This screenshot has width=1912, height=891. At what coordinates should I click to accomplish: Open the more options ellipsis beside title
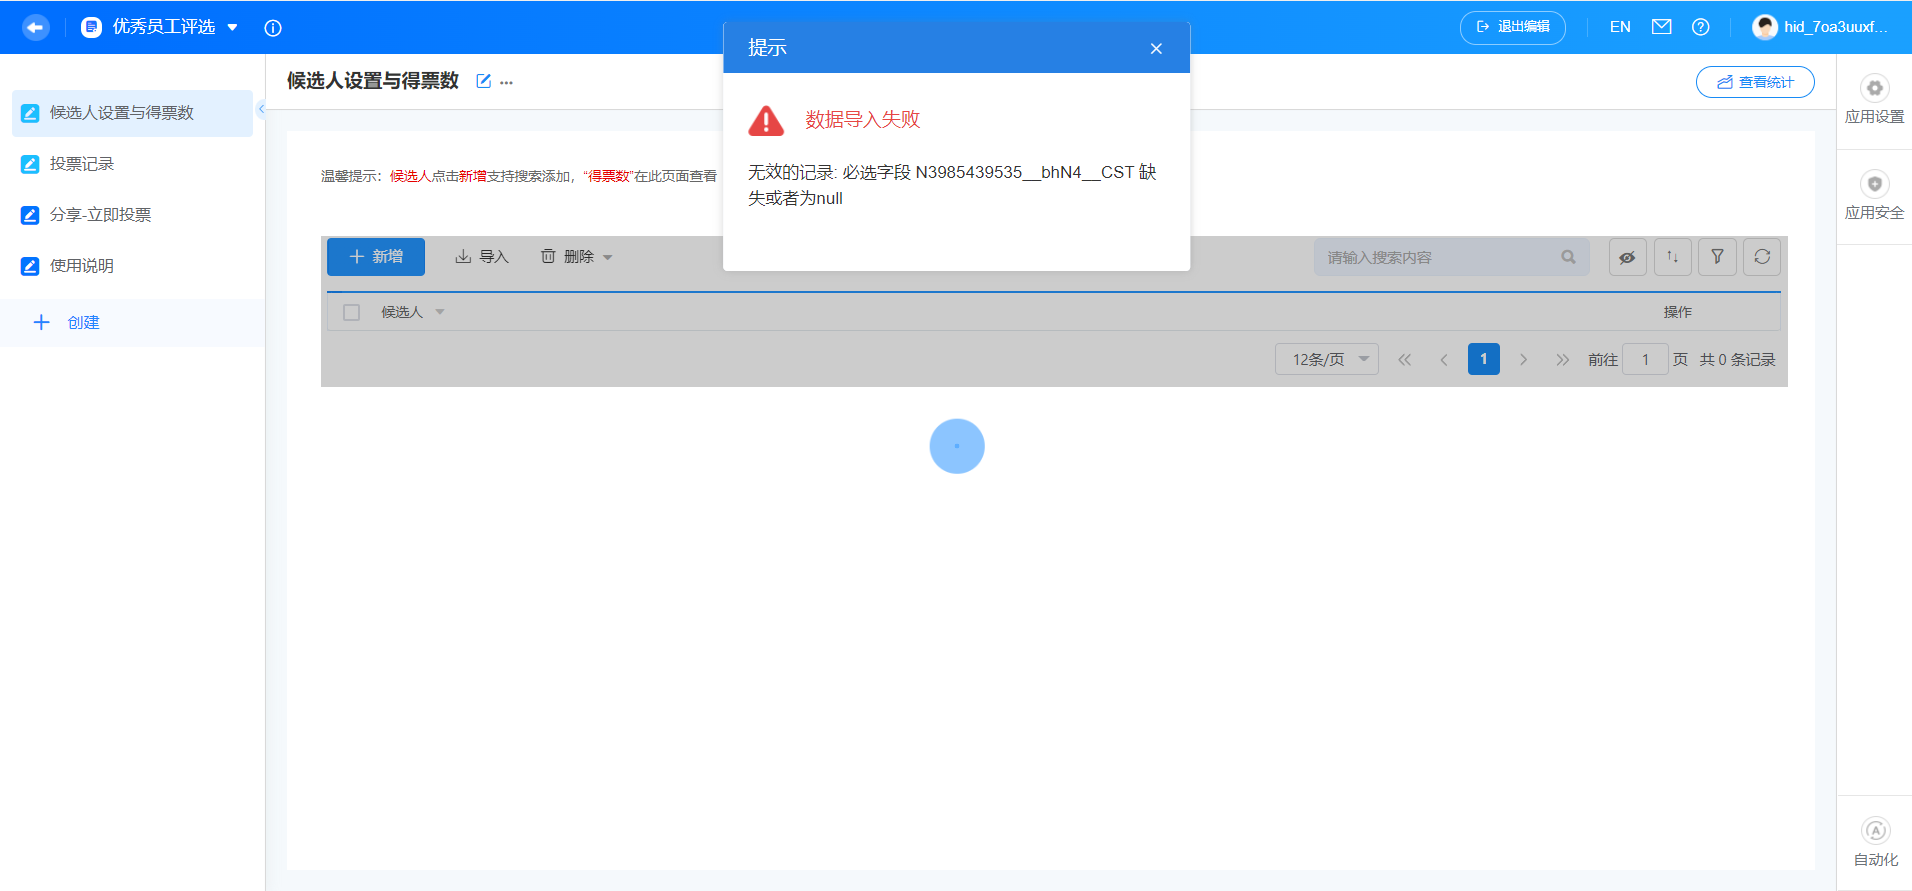(x=507, y=82)
